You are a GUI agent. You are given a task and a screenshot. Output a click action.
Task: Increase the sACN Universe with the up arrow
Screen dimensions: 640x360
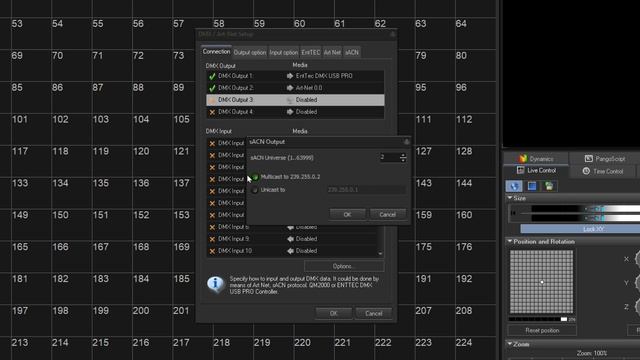[403, 155]
